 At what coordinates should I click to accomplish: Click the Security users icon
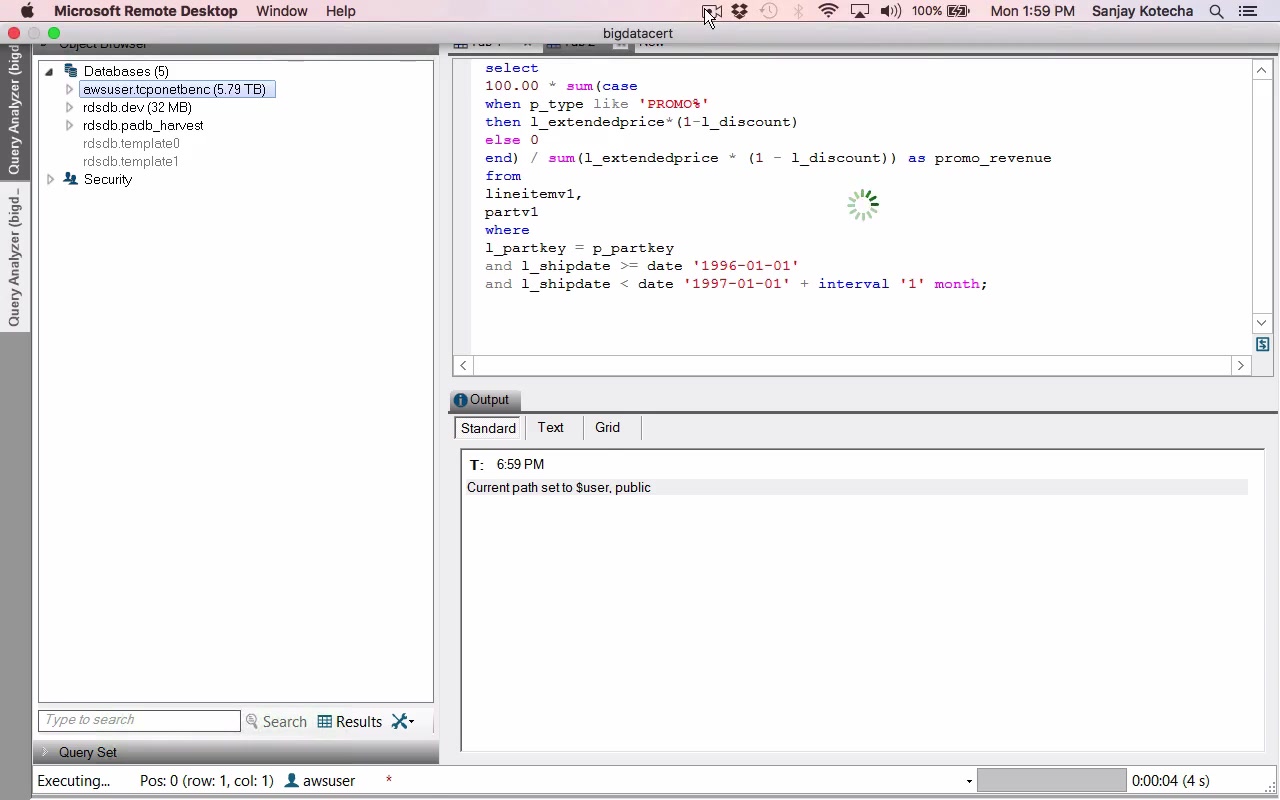coord(71,179)
